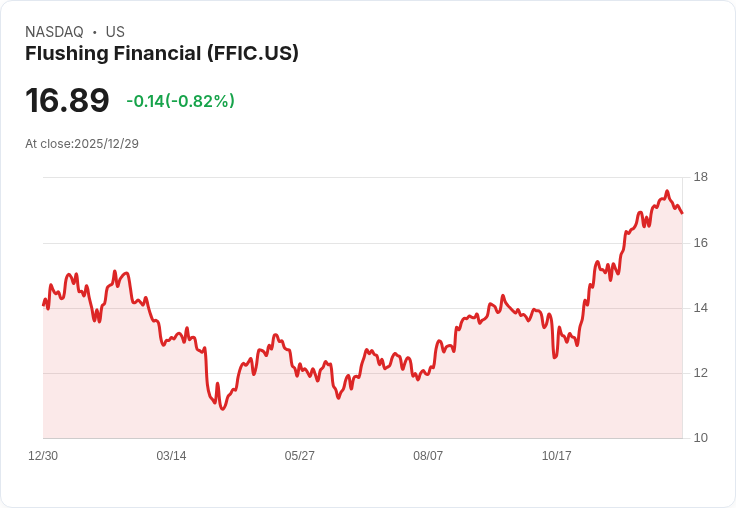Screen dimensions: 736x508
Task: Select the 12/30 date on the time axis
Action: coord(43,456)
